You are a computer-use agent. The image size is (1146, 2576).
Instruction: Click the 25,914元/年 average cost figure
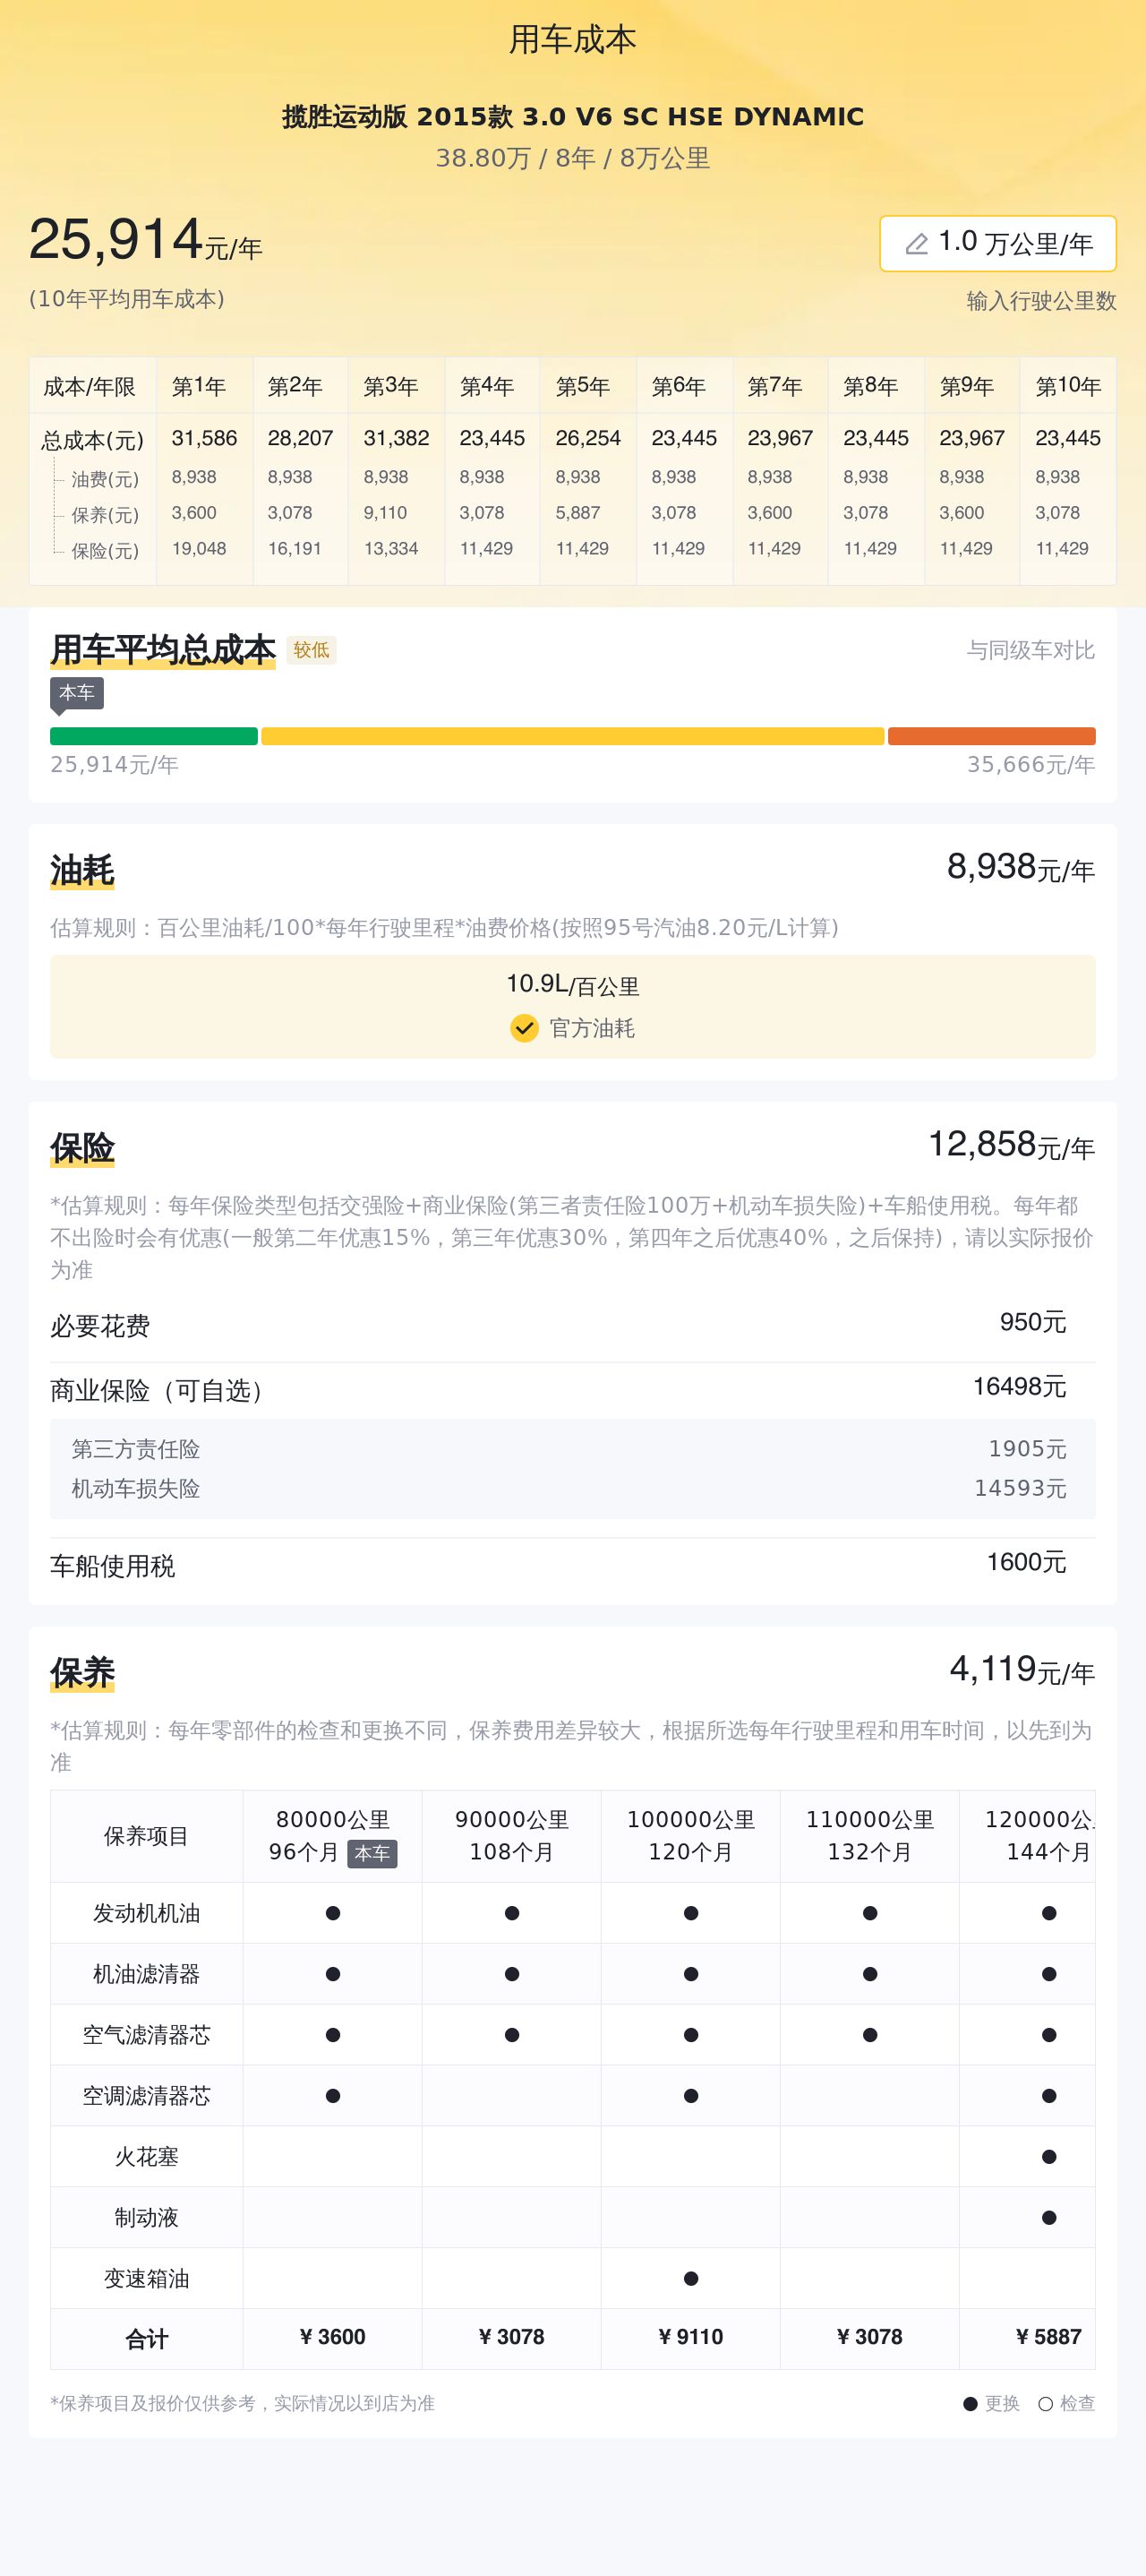coord(145,240)
